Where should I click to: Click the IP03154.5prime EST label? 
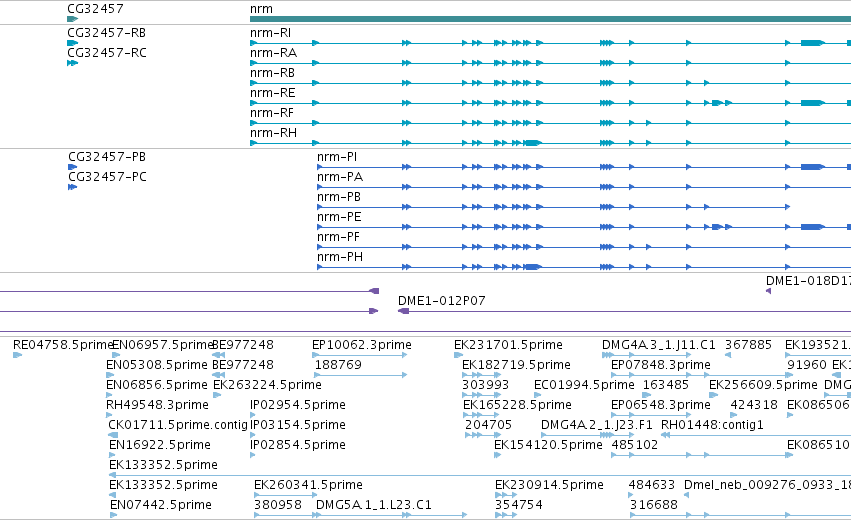point(298,425)
